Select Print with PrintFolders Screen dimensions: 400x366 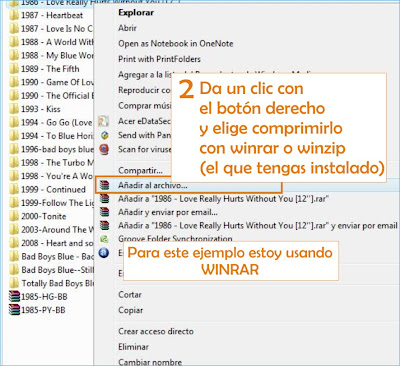(x=159, y=59)
